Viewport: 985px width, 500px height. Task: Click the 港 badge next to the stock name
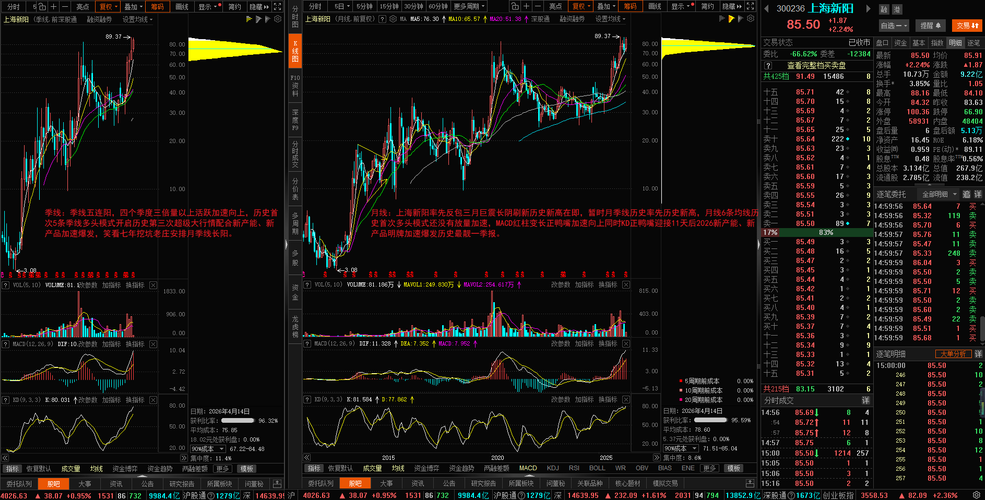(x=897, y=9)
